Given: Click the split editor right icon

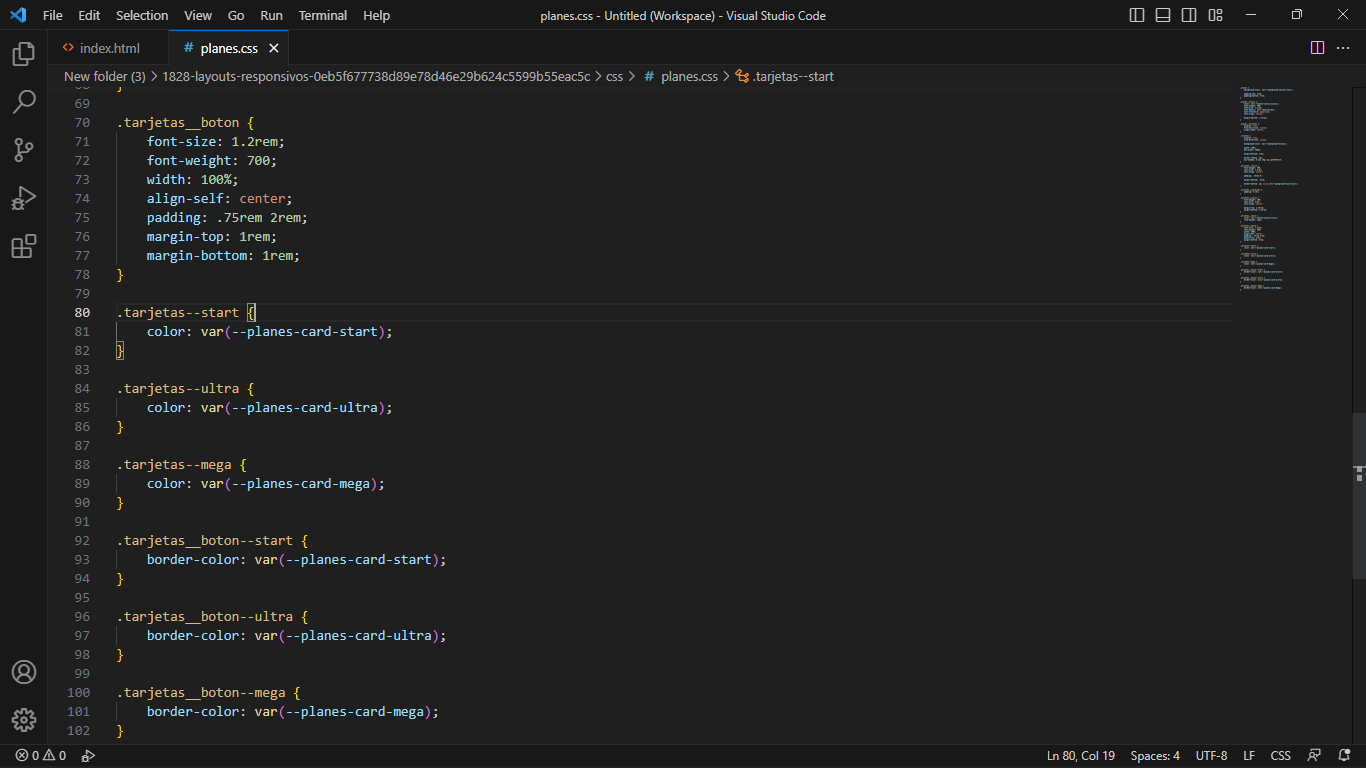Looking at the screenshot, I should pyautogui.click(x=1317, y=48).
